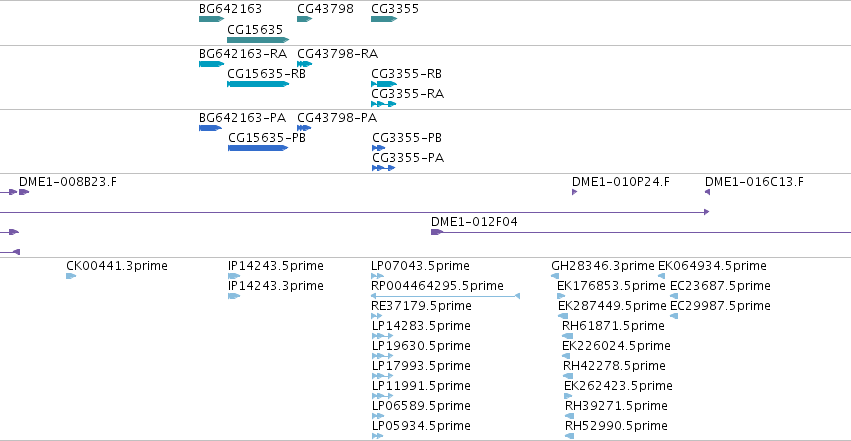
Task: Select the DME1-008B23.F feature glyph
Action: (24, 192)
